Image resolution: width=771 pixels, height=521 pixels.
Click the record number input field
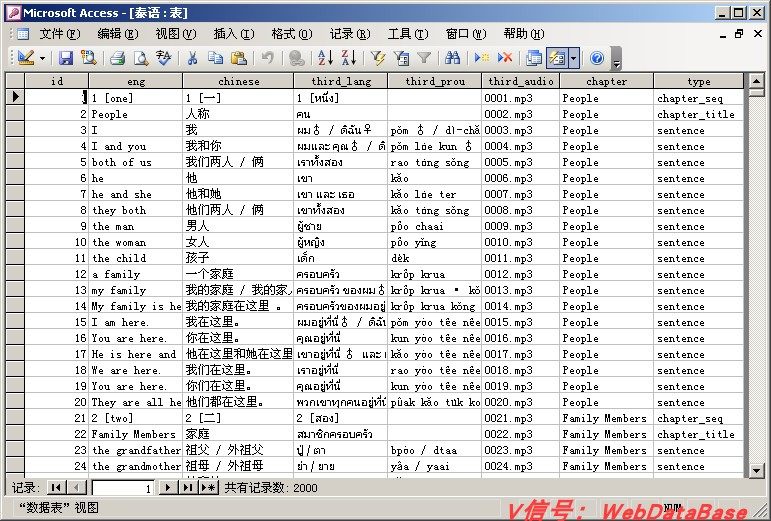(123, 488)
